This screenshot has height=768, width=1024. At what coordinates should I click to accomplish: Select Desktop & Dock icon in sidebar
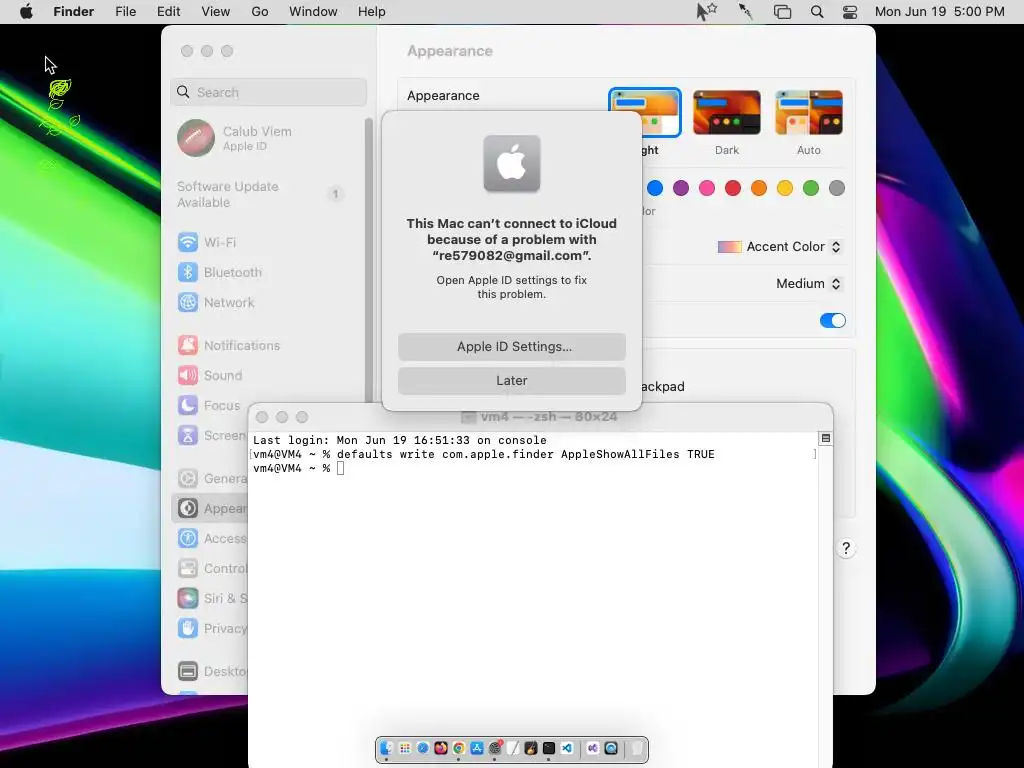pyautogui.click(x=188, y=671)
